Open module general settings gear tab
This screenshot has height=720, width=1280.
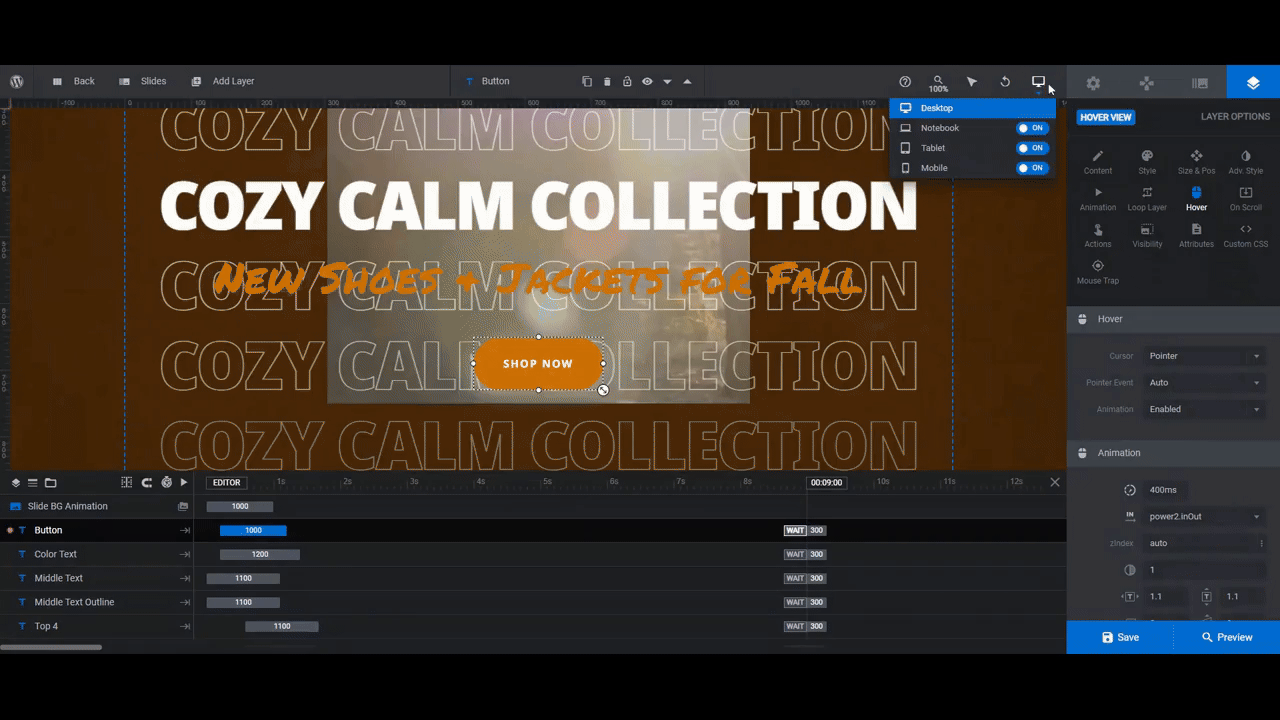point(1093,83)
